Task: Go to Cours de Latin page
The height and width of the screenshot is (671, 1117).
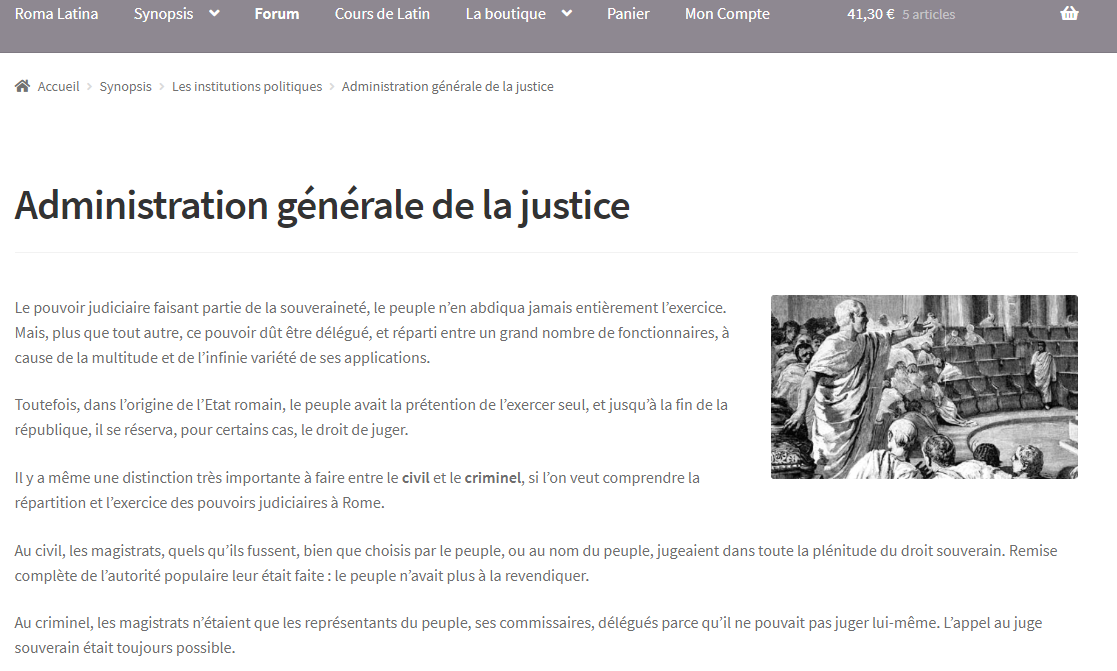Action: tap(382, 14)
